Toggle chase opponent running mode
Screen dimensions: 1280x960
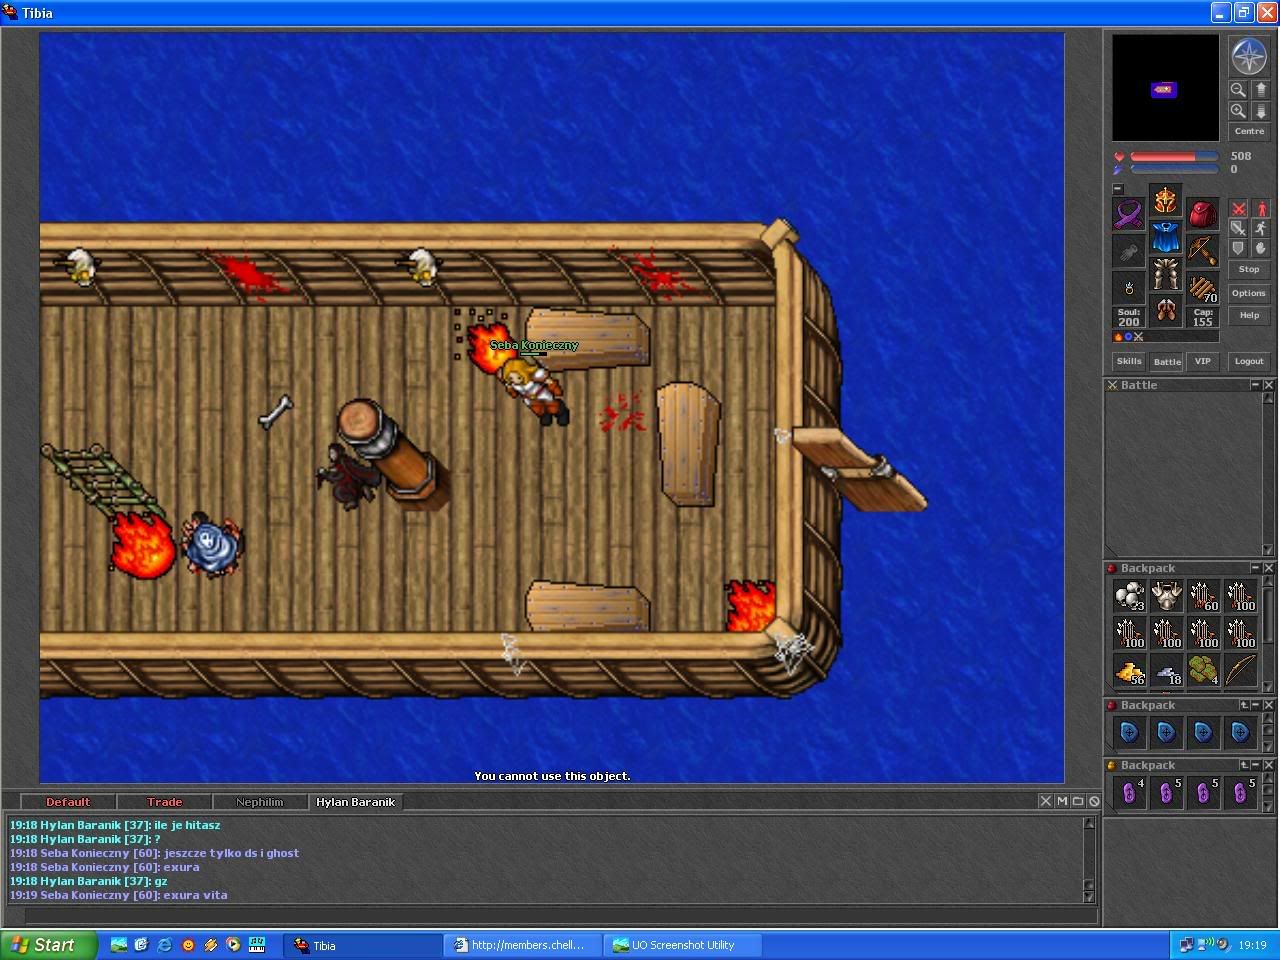(1261, 228)
